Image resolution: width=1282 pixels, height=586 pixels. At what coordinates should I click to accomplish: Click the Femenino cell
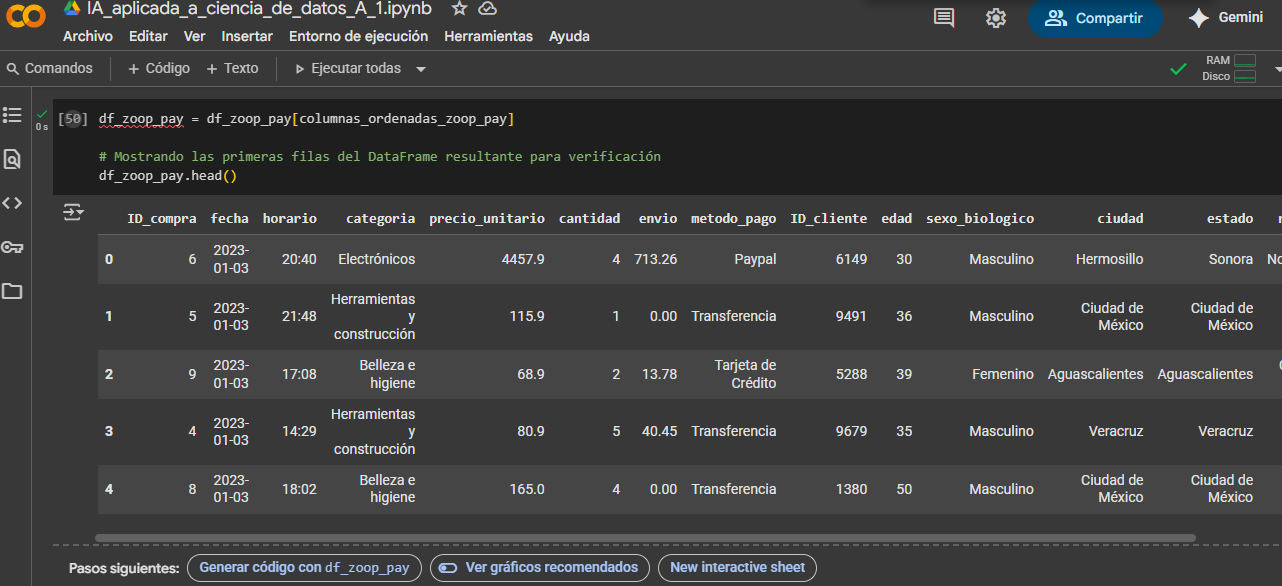click(1003, 374)
